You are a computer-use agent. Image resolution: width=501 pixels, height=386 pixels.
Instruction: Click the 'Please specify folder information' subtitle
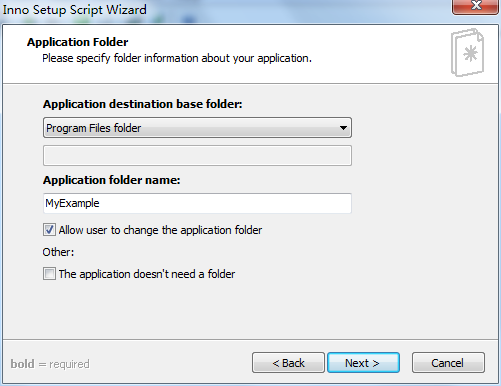pyautogui.click(x=177, y=58)
